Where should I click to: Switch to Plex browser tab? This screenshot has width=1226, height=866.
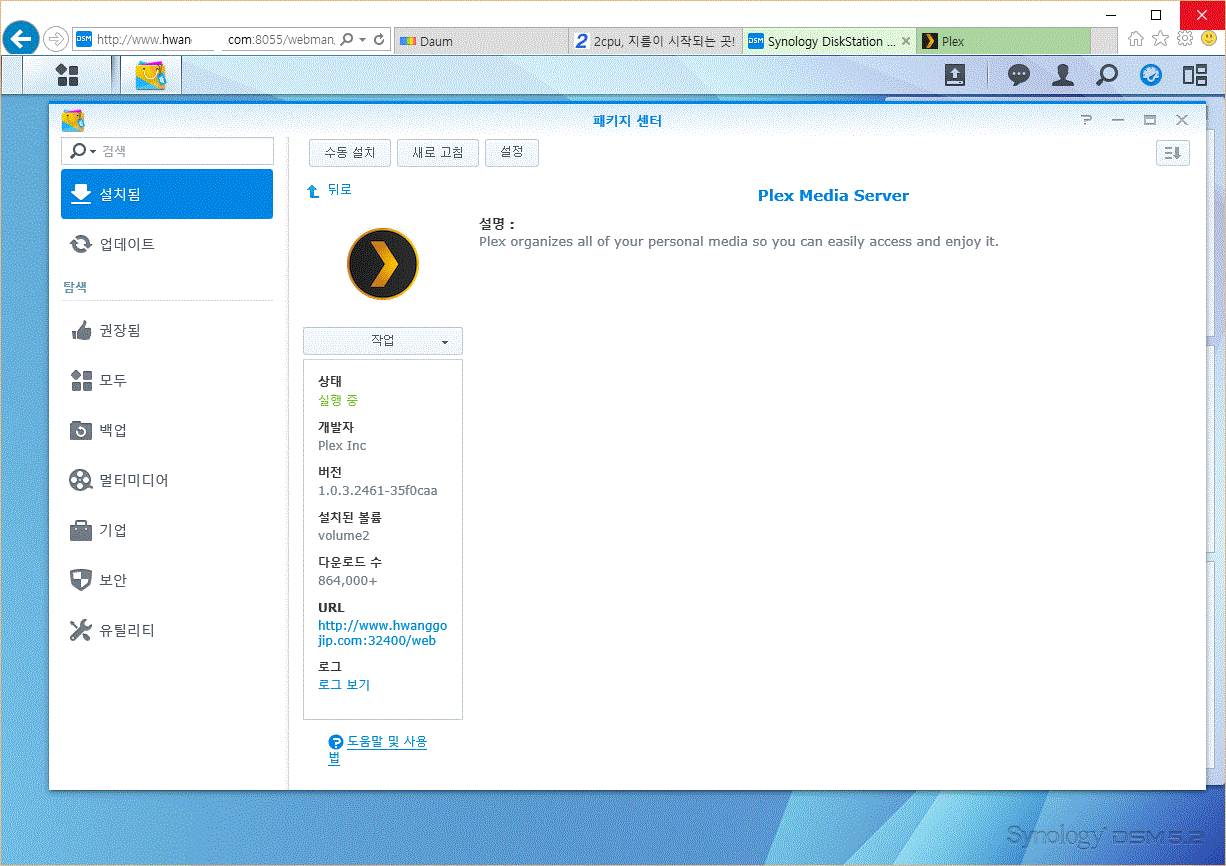tap(1004, 41)
